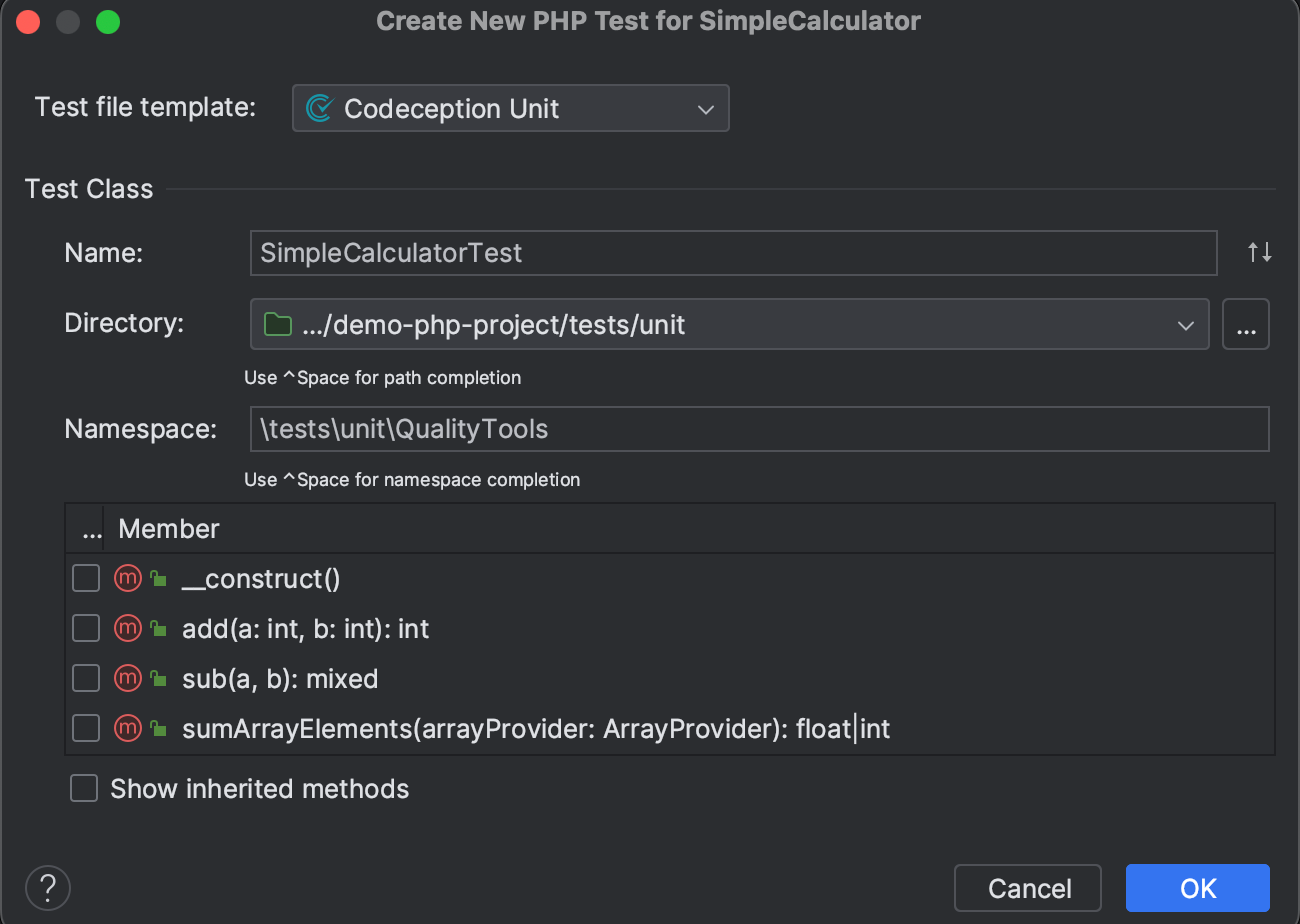This screenshot has height=924, width=1300.
Task: Click inside the Namespace input field
Action: click(x=700, y=428)
